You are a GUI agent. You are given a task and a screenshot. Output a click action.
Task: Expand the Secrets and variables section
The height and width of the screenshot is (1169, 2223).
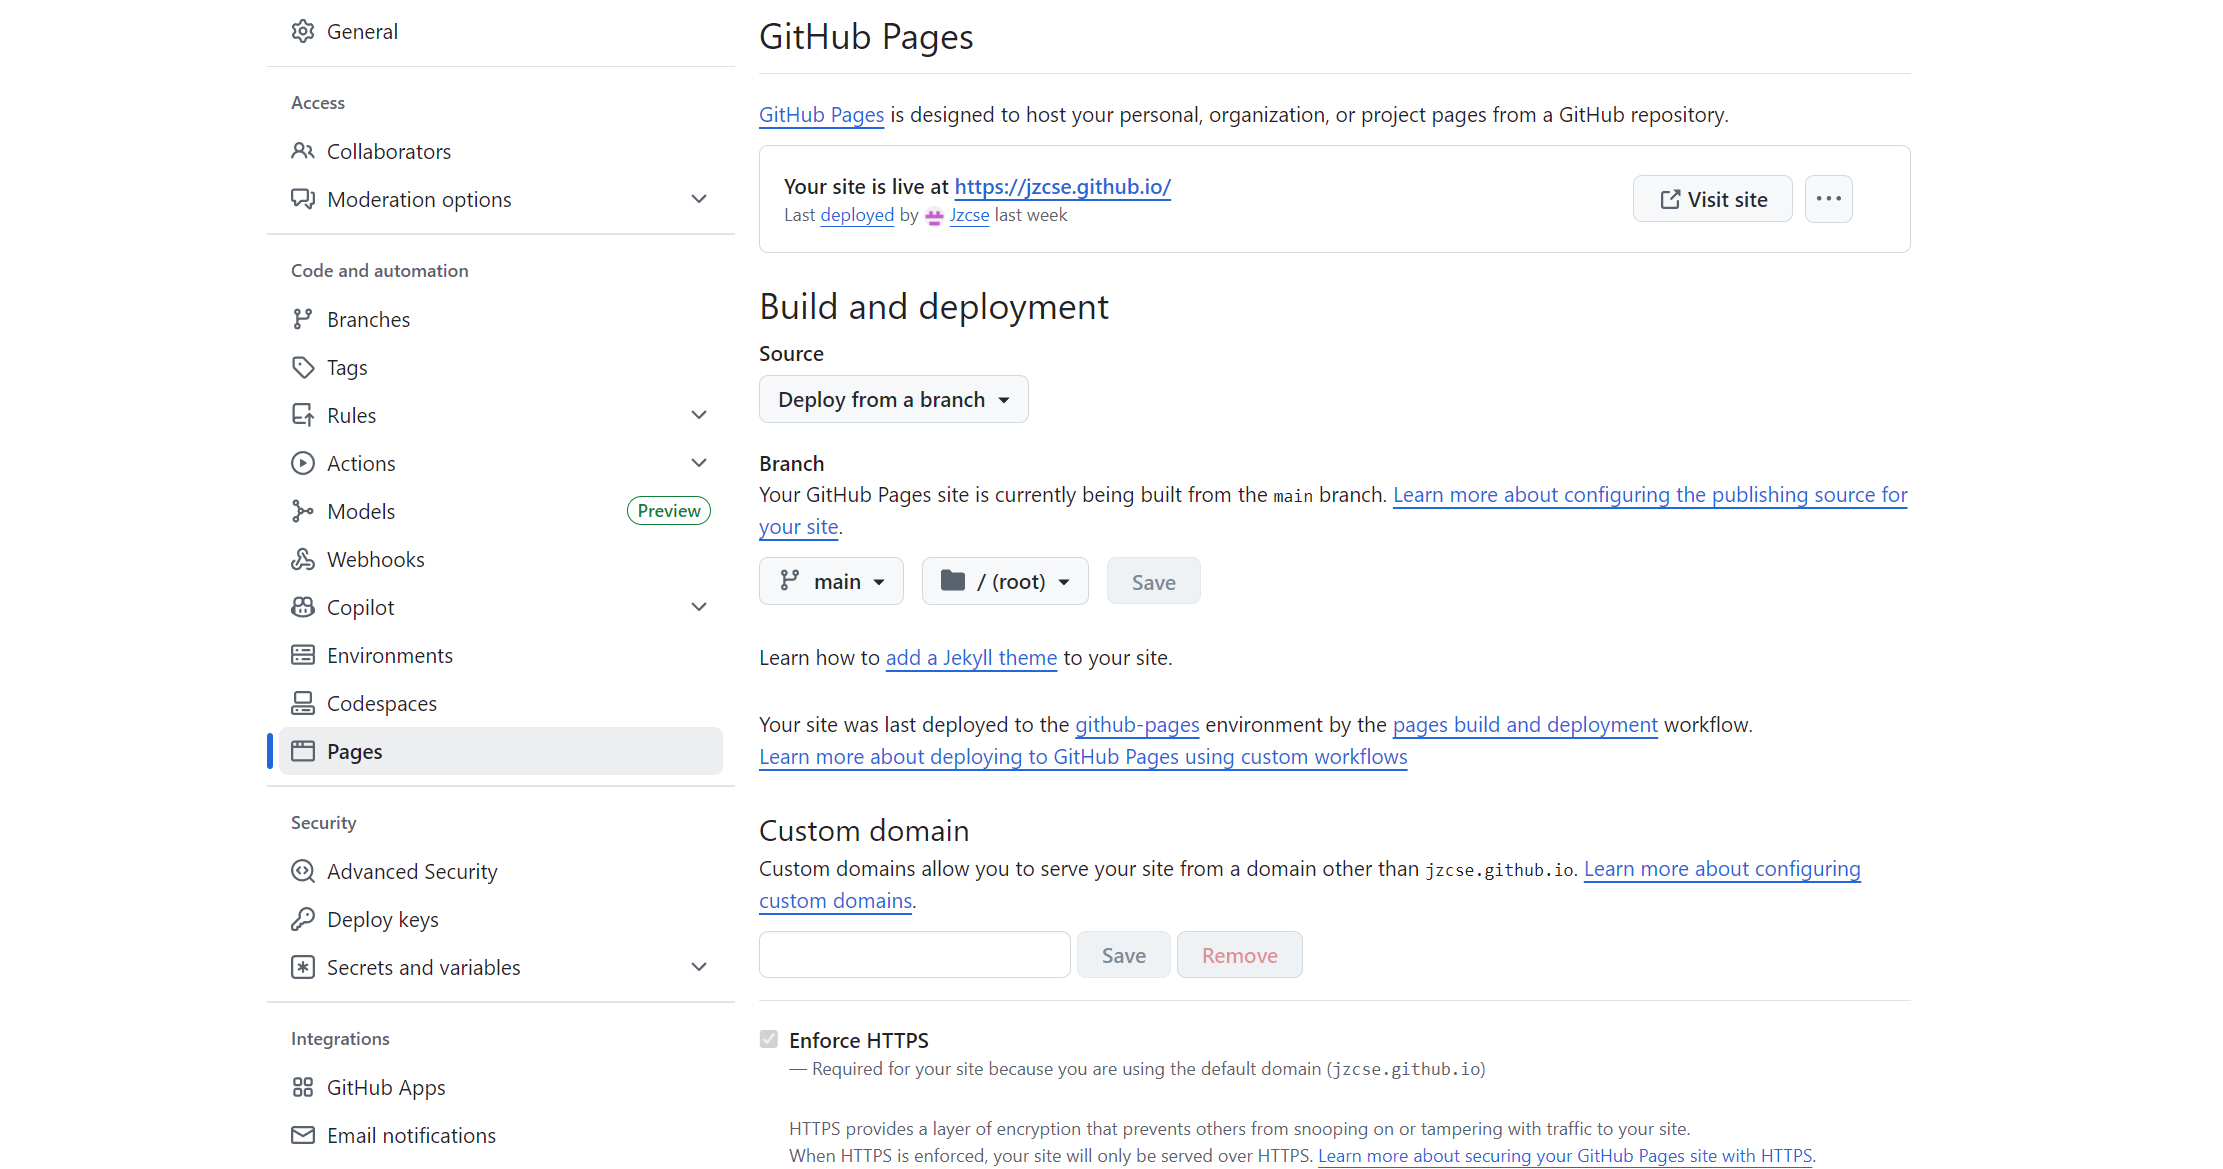pyautogui.click(x=699, y=968)
